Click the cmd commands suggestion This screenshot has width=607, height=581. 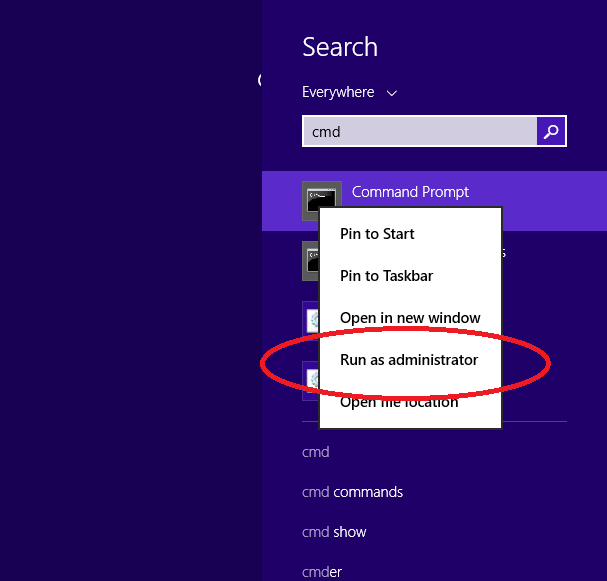(352, 492)
